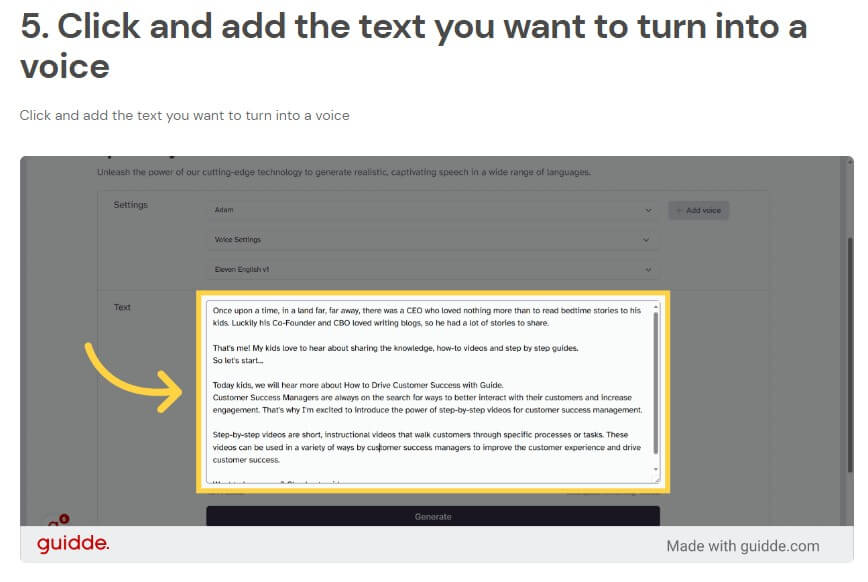Click the chevron on Eleven English v1
The height and width of the screenshot is (582, 868).
(x=648, y=270)
